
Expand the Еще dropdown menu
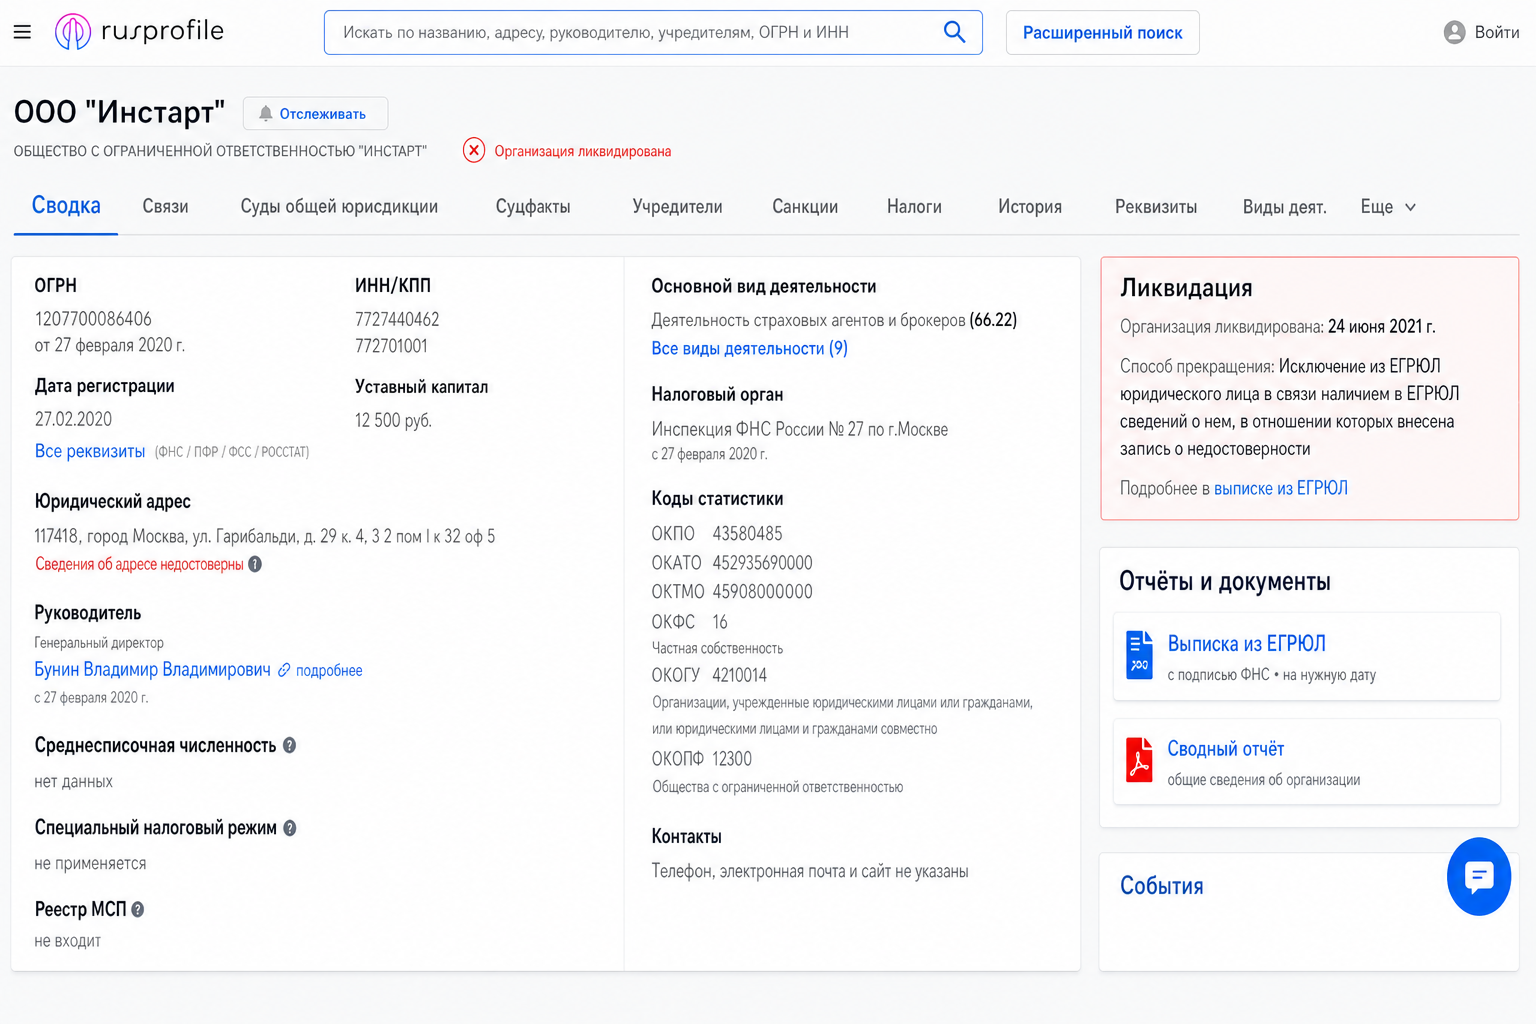click(x=1388, y=207)
